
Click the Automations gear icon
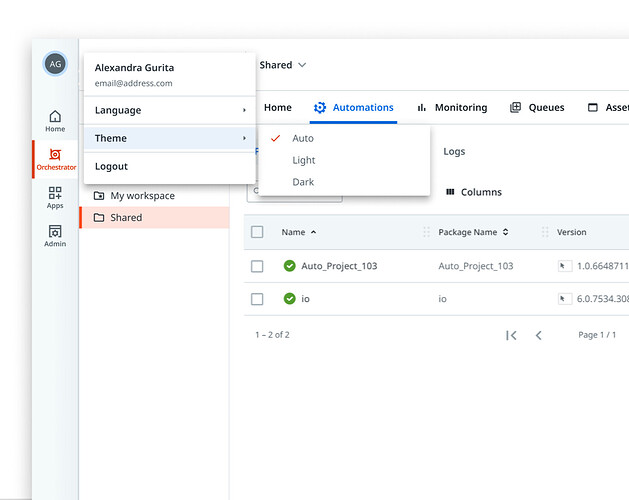320,108
